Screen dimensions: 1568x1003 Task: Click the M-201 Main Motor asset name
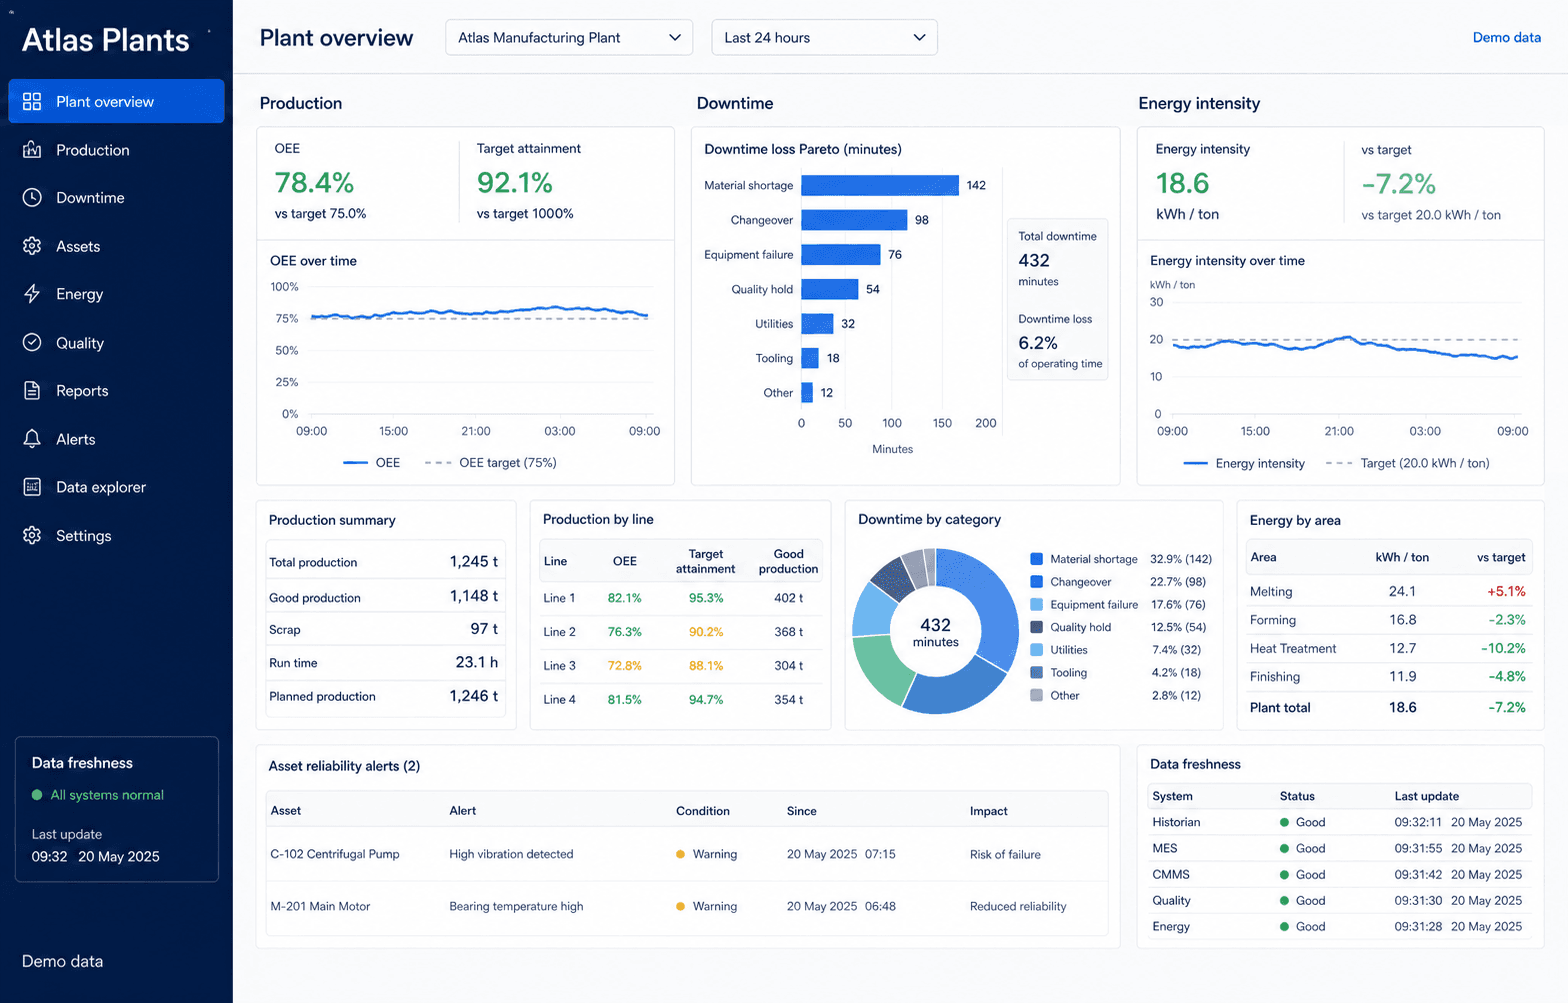(x=320, y=906)
